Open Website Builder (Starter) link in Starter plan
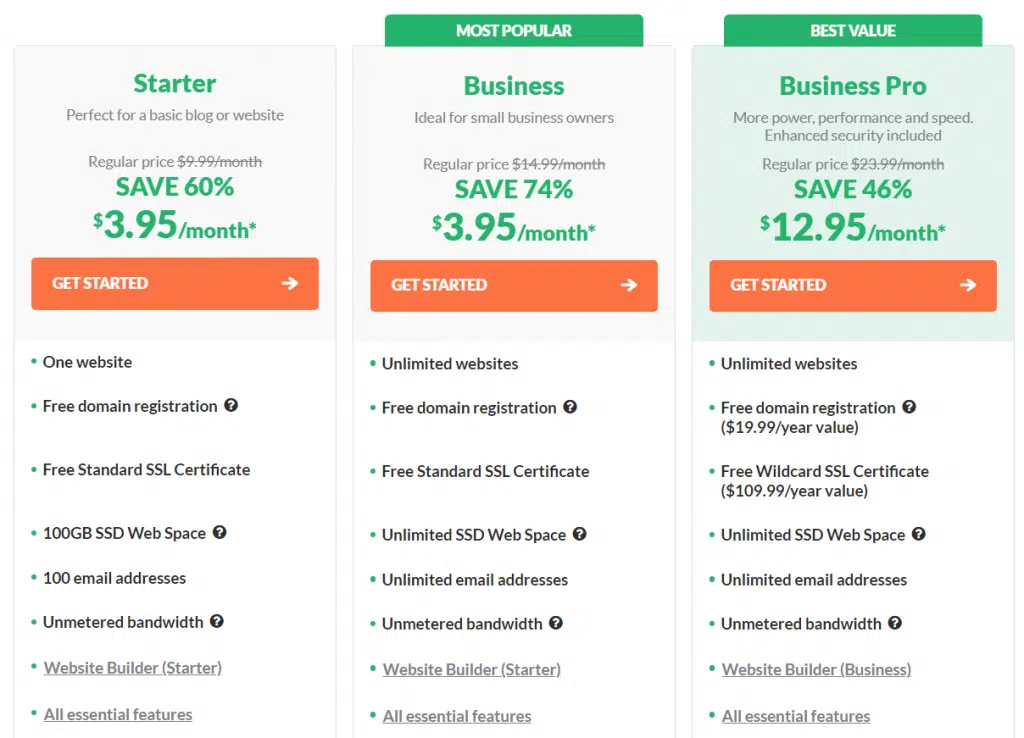 pos(133,667)
